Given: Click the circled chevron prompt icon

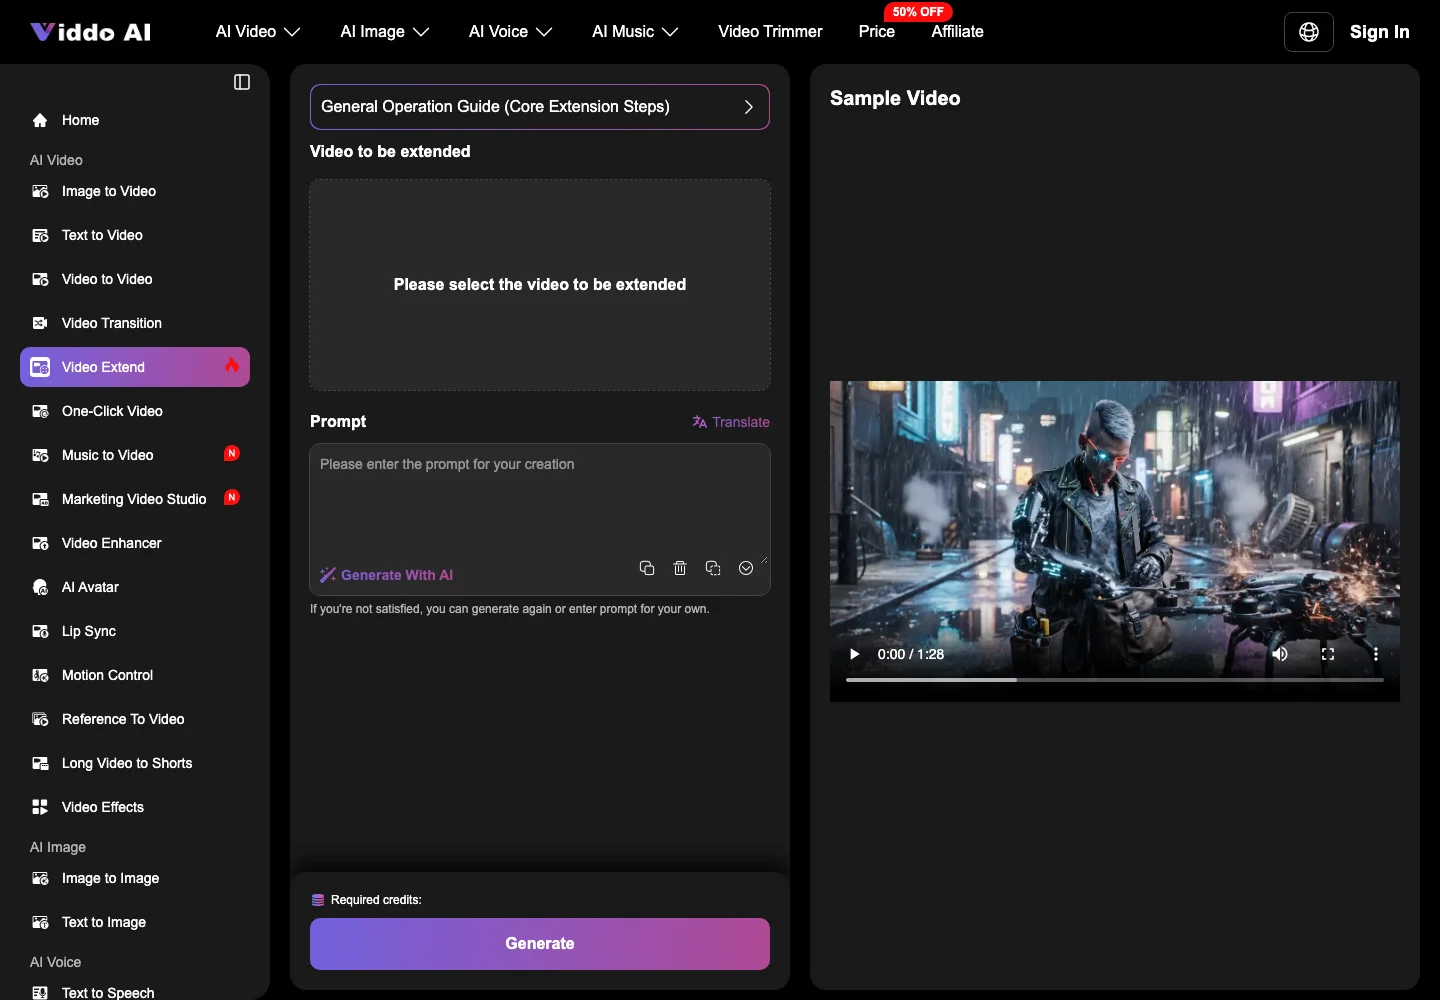Looking at the screenshot, I should click(x=746, y=568).
